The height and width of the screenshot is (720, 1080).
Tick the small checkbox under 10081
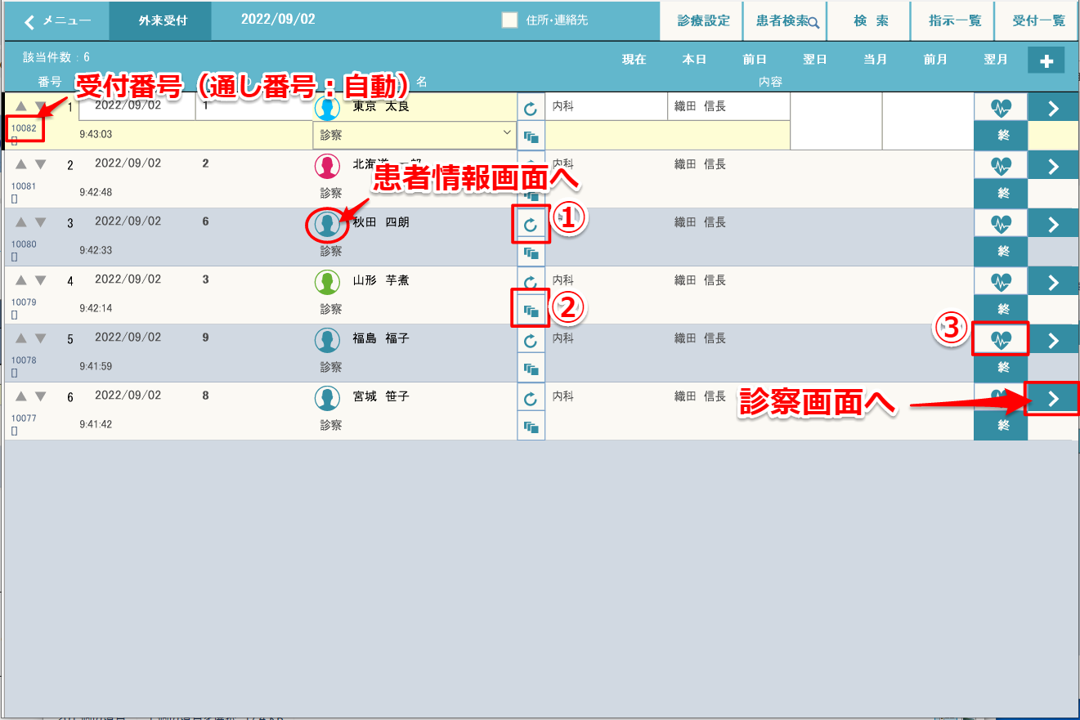point(14,199)
